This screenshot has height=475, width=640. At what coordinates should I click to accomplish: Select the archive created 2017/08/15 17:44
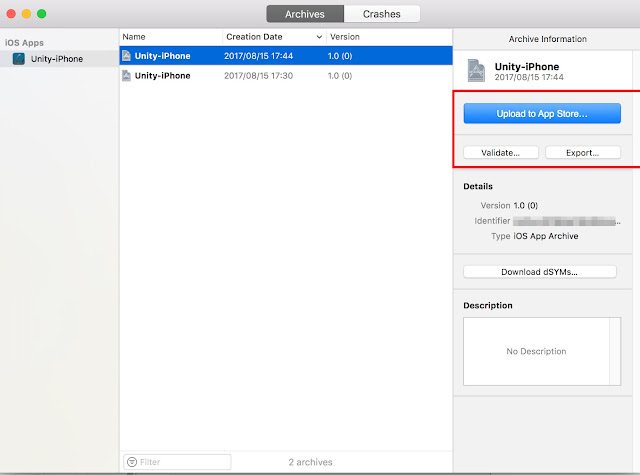click(286, 55)
